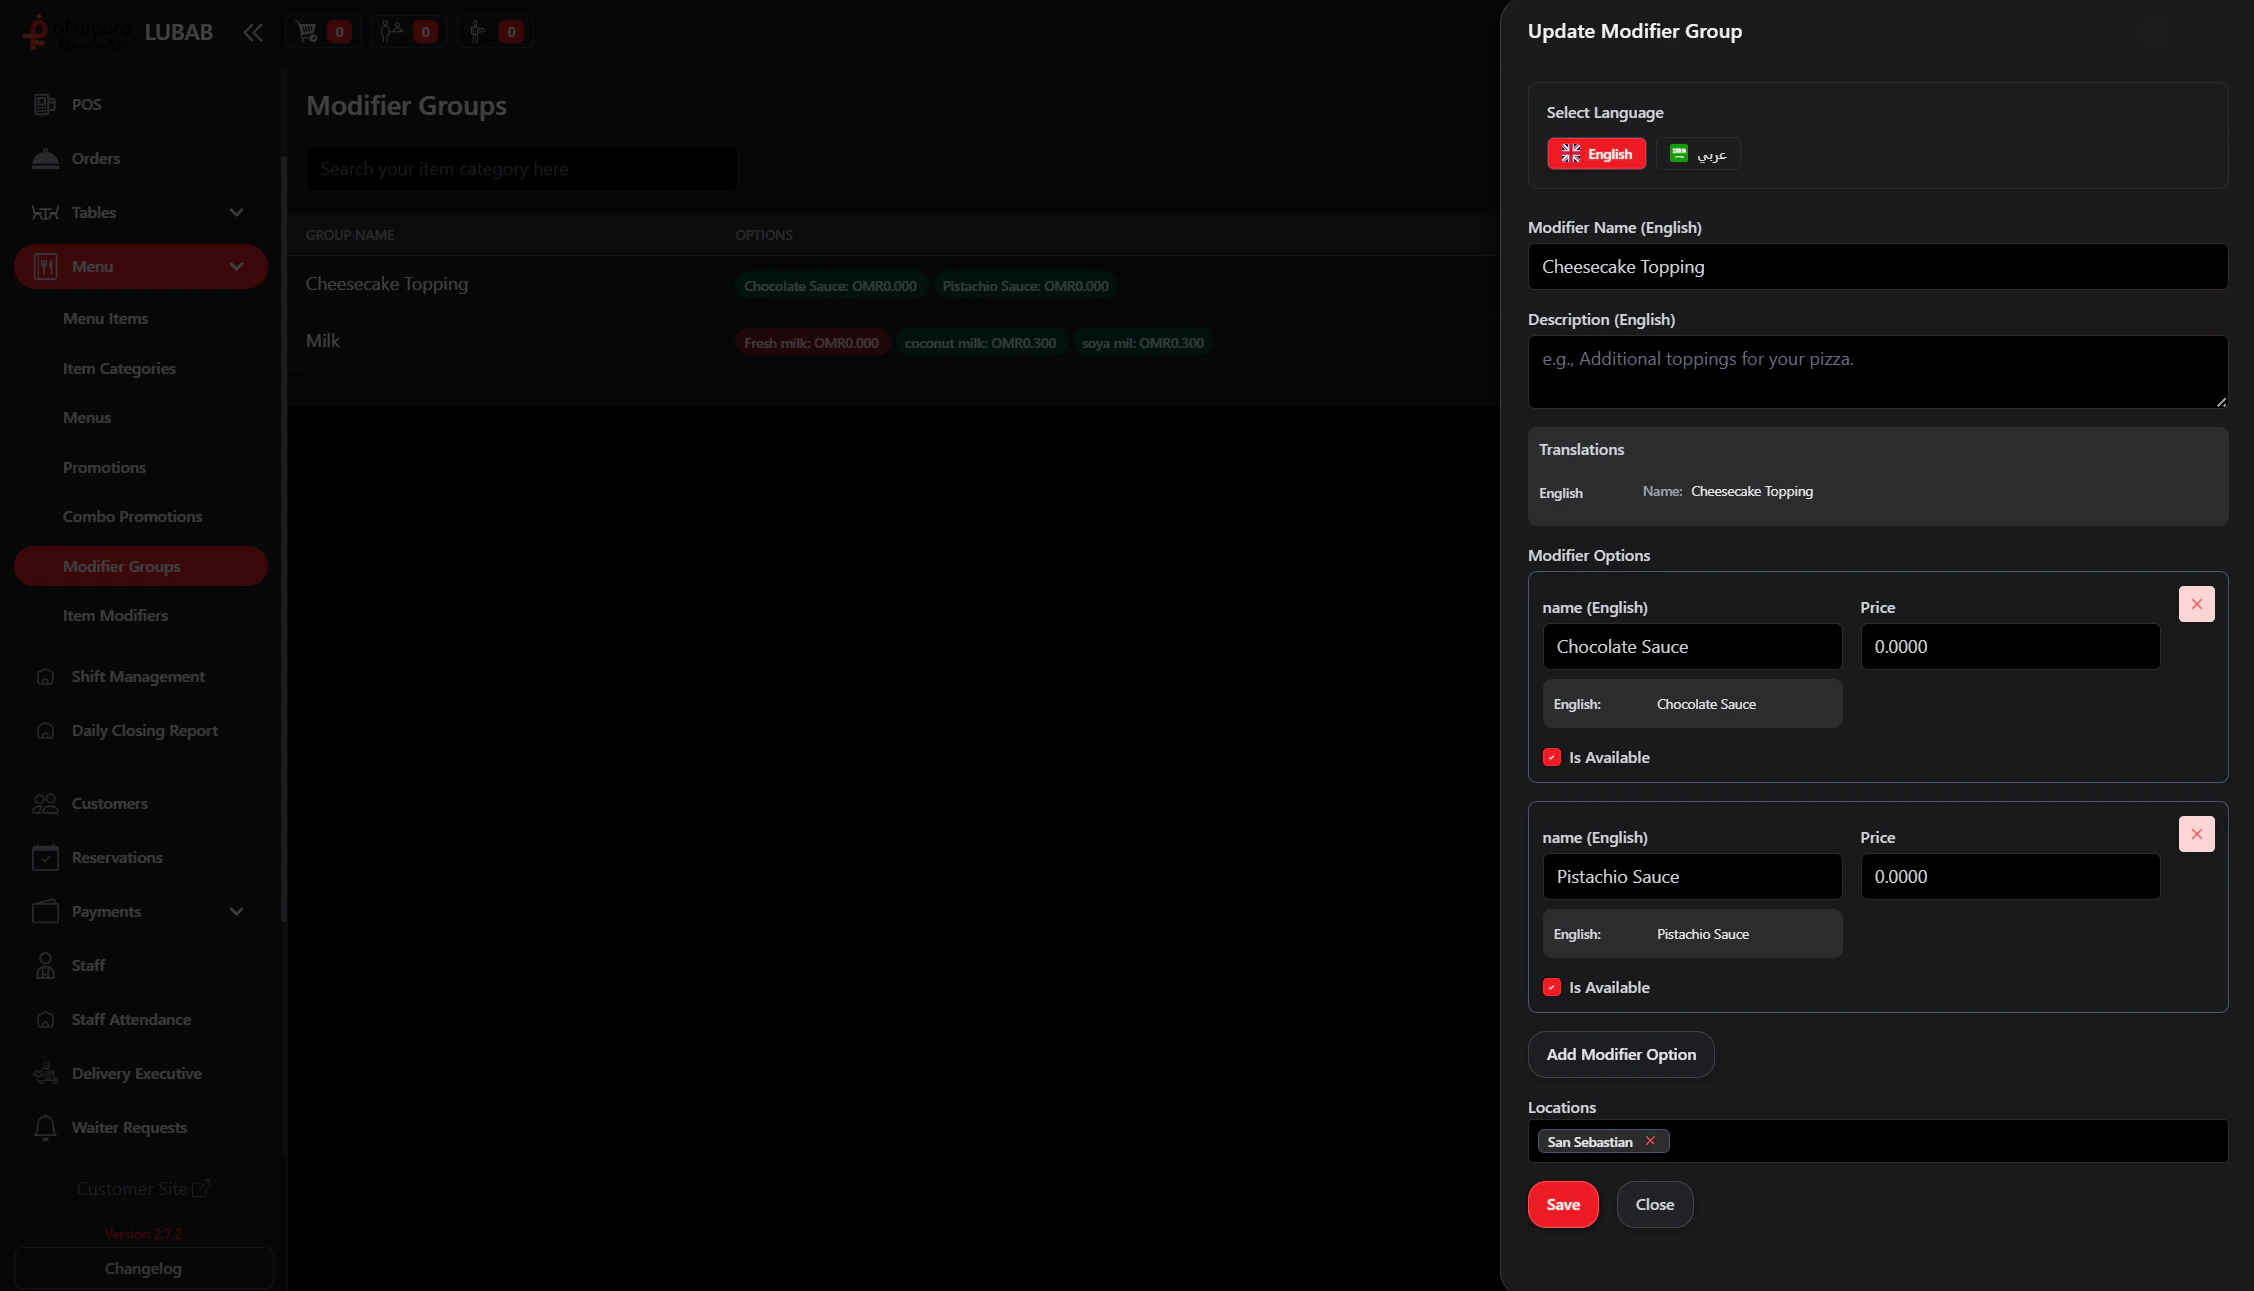Expand the Payments submenu arrow

[236, 911]
